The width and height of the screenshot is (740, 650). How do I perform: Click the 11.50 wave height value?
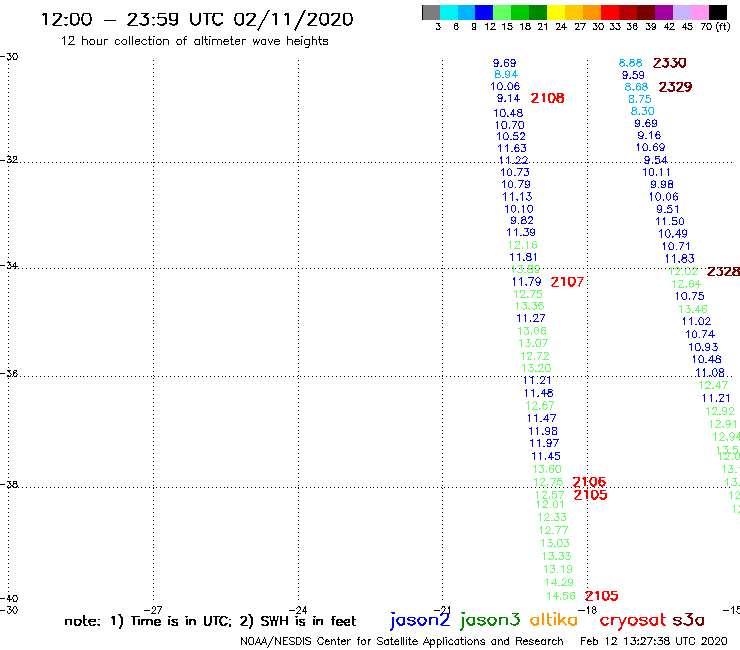tap(670, 221)
